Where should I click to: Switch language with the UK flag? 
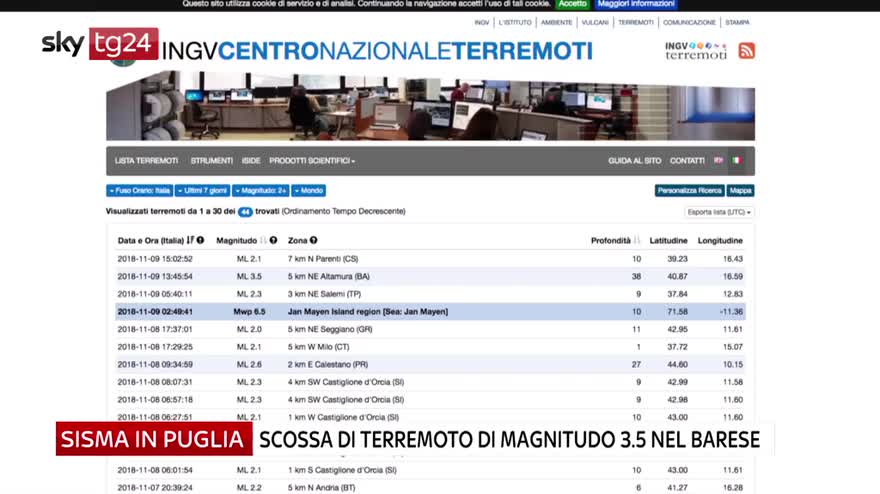(718, 160)
